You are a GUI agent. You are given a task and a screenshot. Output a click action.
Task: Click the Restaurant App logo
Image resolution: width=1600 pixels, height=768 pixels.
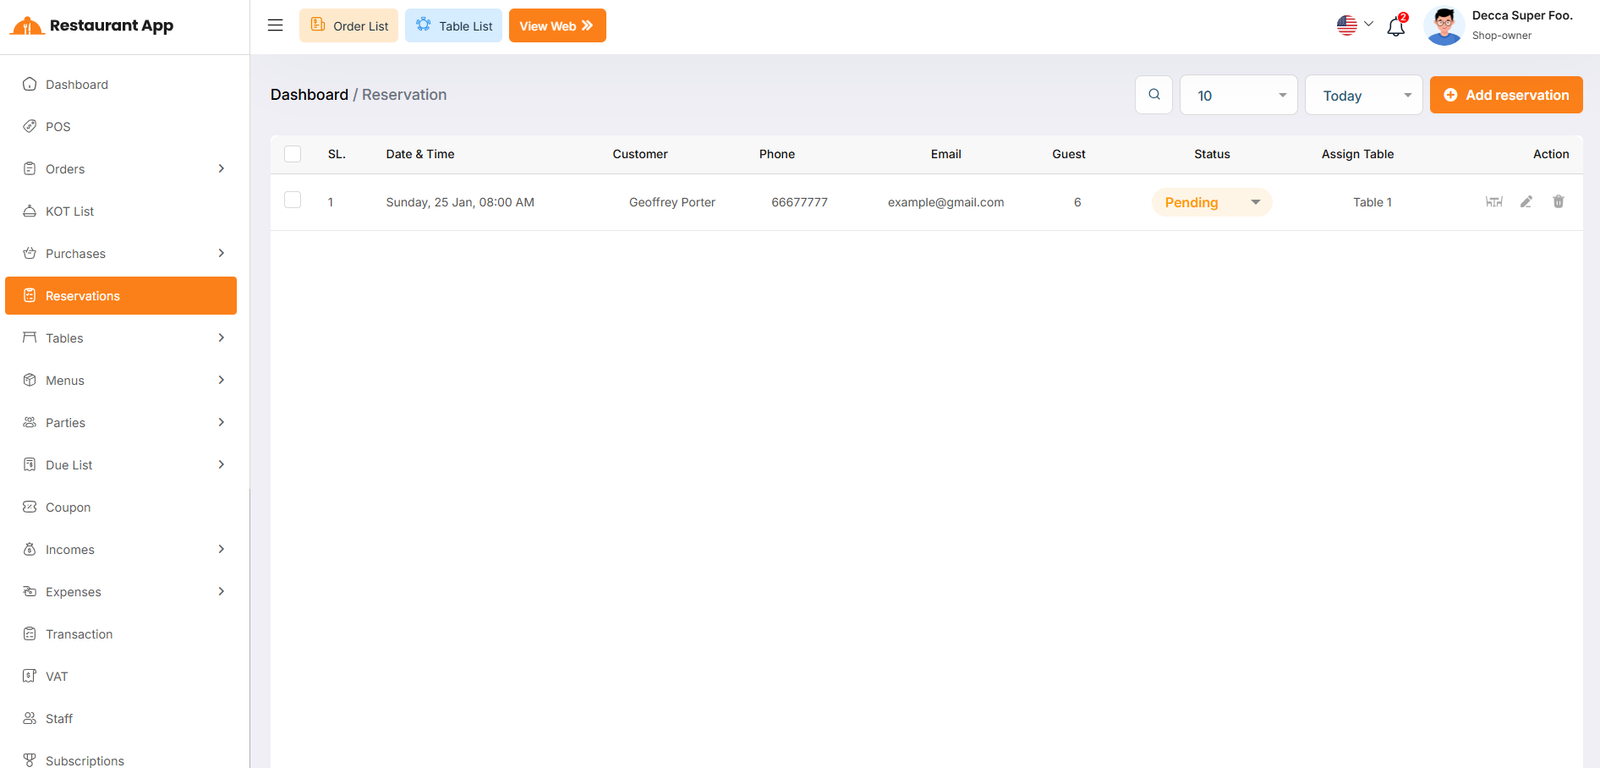[x=92, y=26]
